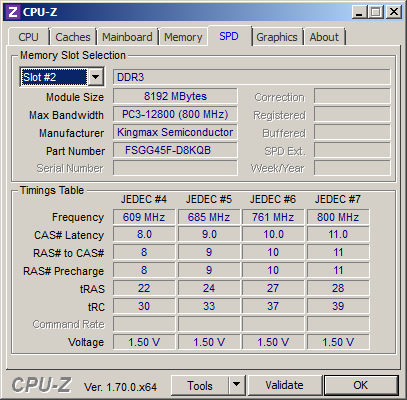Select the Slot #2 combo box

(62, 77)
